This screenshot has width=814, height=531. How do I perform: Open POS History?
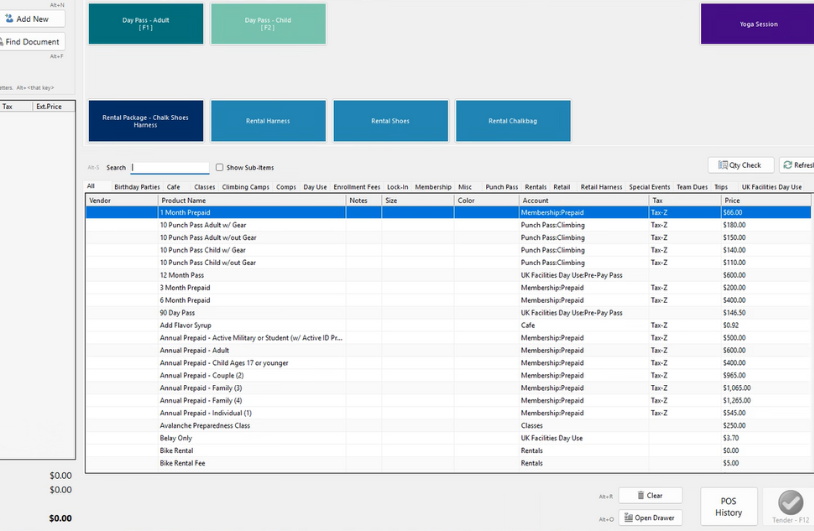pyautogui.click(x=728, y=507)
